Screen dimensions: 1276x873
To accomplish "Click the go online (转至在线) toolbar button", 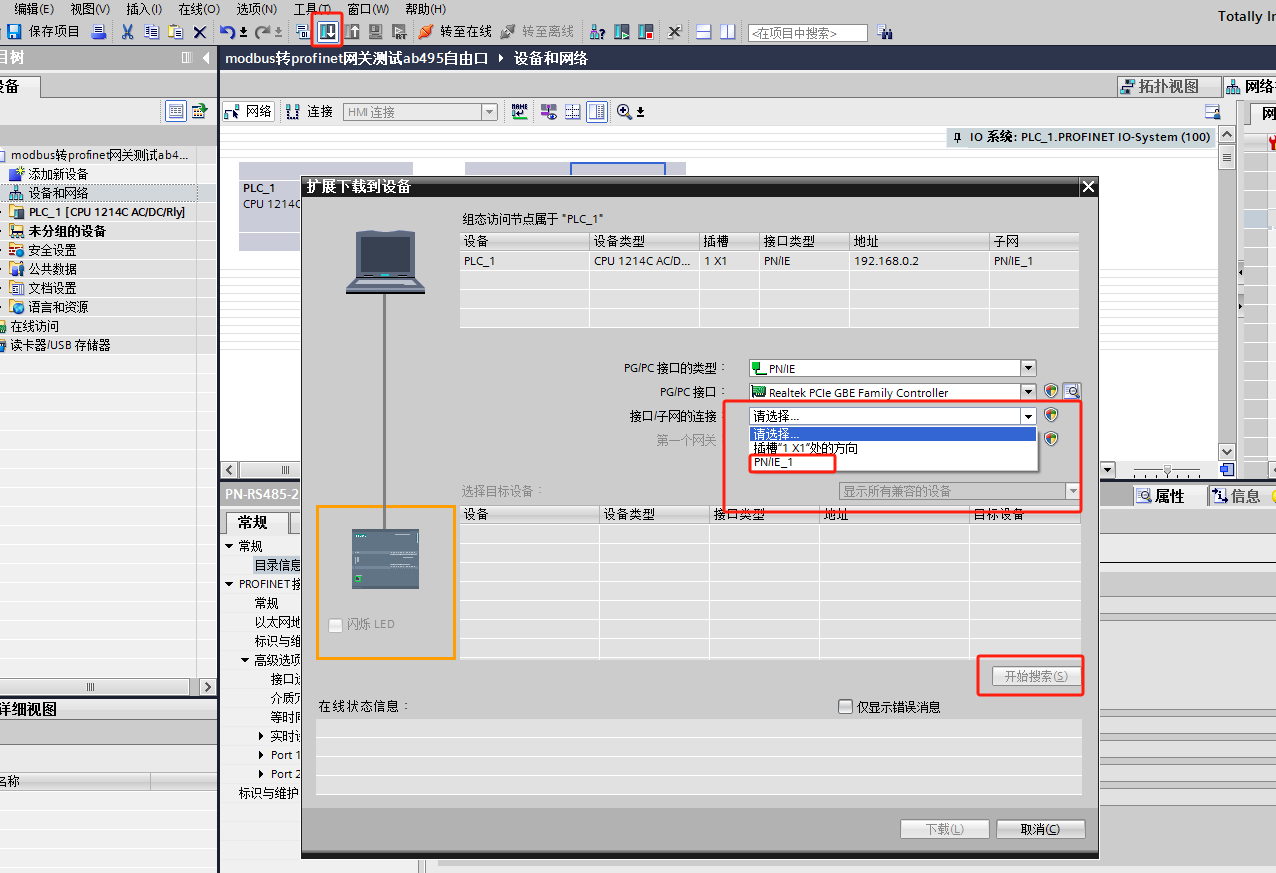I will [455, 32].
